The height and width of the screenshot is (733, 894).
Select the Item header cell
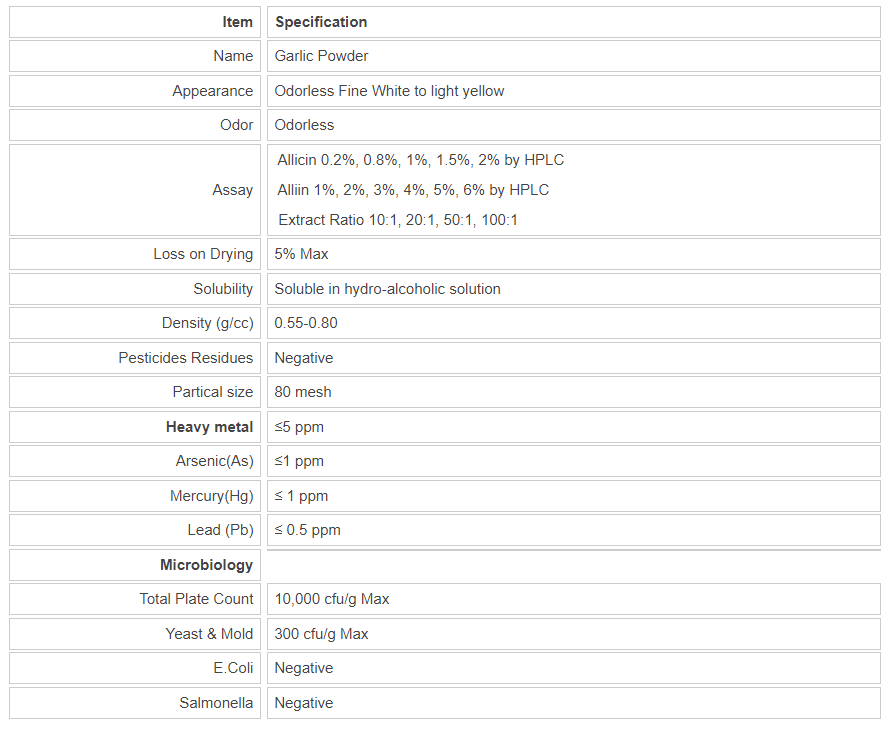tap(237, 22)
